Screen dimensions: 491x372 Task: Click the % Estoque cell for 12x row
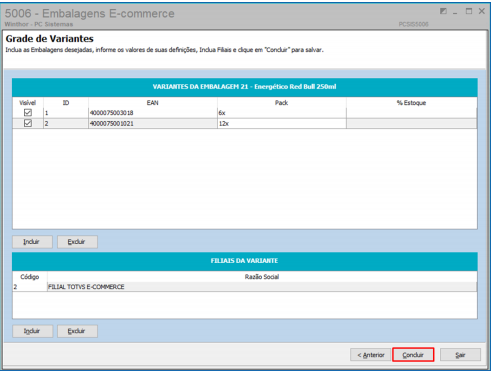(411, 123)
